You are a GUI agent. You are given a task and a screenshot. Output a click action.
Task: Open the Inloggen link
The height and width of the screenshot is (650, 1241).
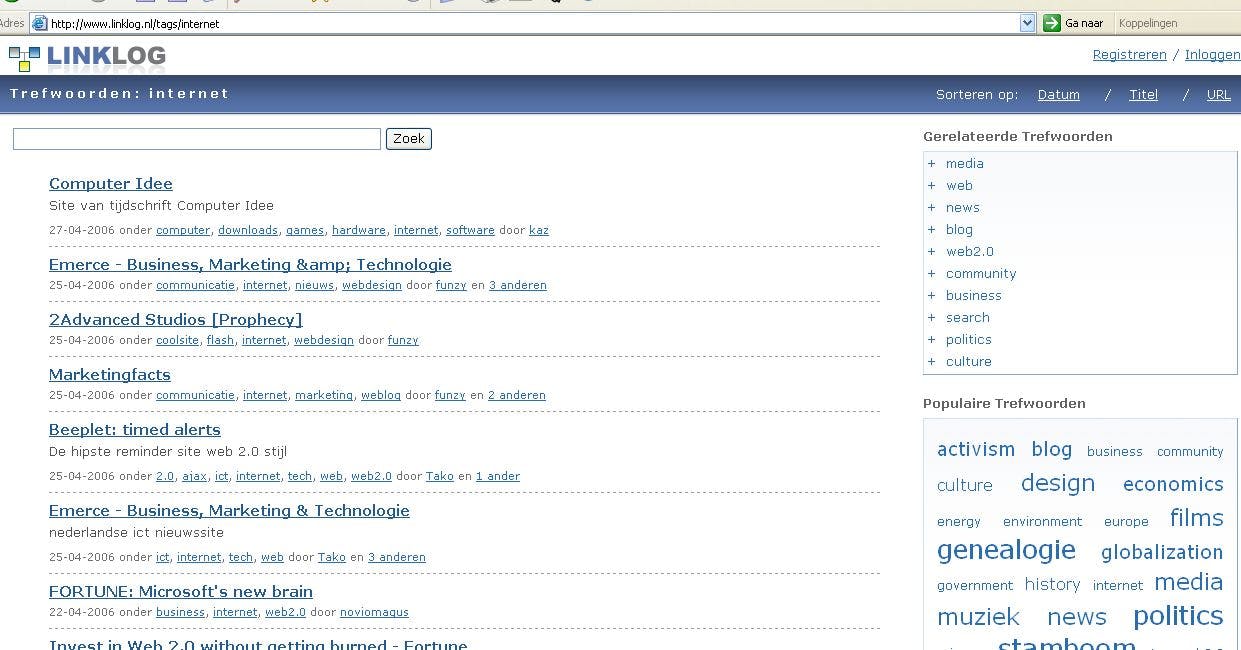pos(1212,54)
